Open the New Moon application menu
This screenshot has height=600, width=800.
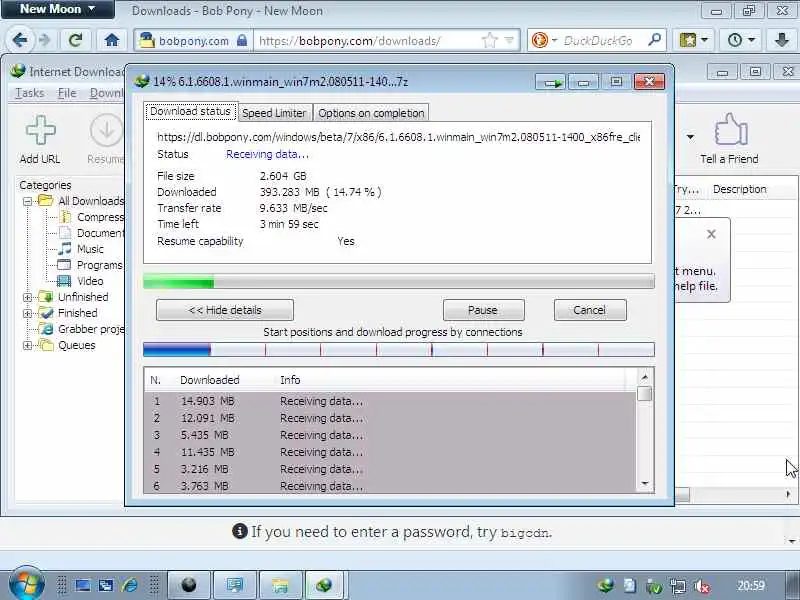[57, 9]
